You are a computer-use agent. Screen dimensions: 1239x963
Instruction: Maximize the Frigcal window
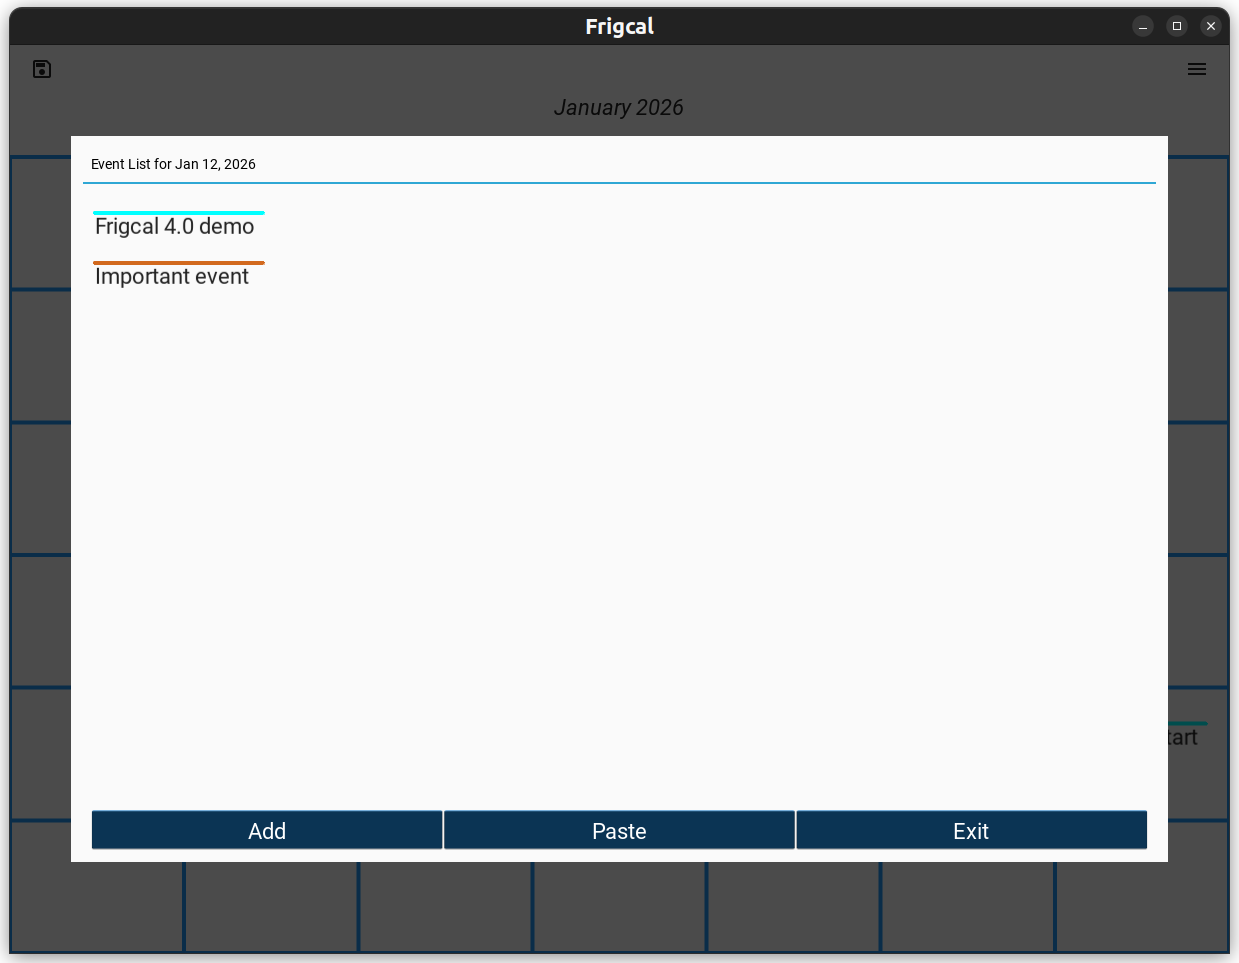[x=1177, y=26]
